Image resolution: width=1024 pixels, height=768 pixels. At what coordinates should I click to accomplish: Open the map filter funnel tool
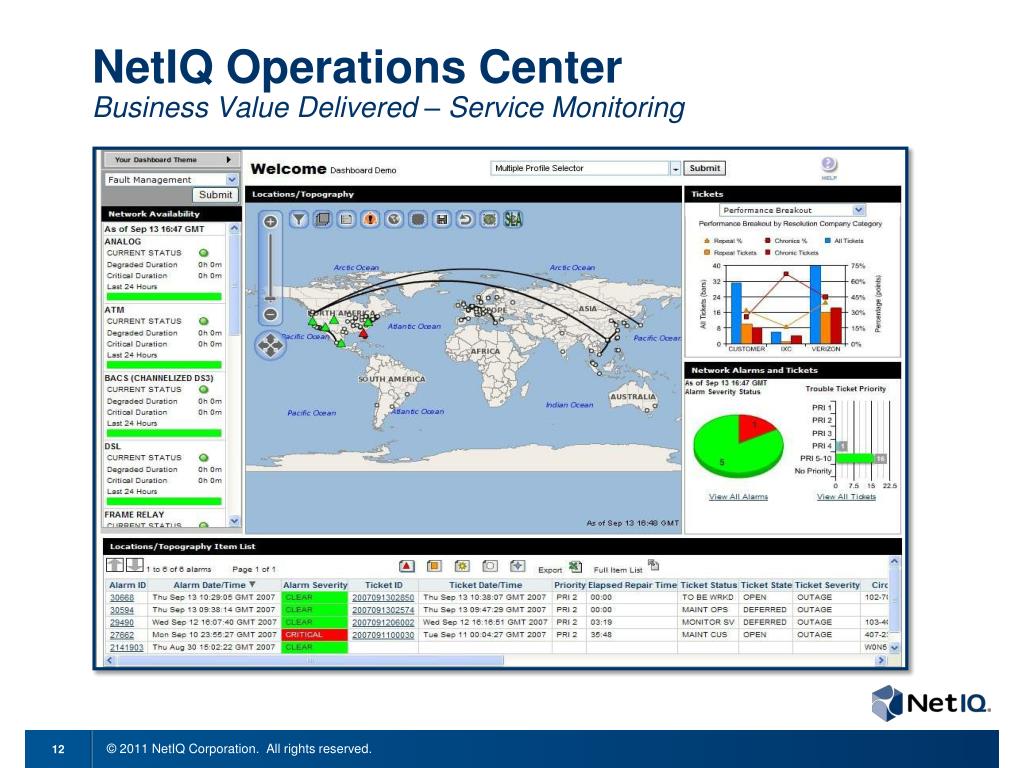[x=298, y=219]
